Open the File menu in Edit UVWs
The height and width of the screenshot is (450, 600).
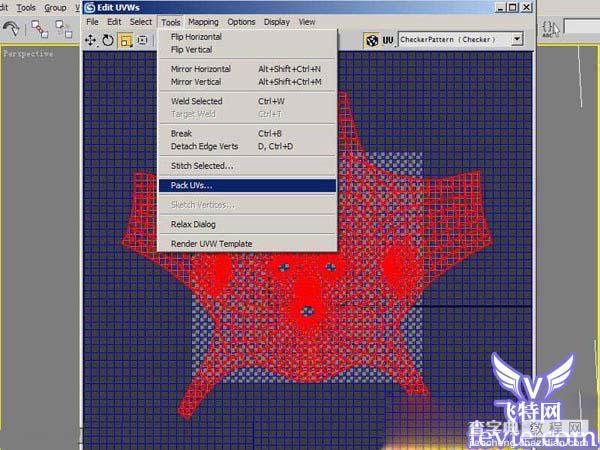tap(92, 22)
